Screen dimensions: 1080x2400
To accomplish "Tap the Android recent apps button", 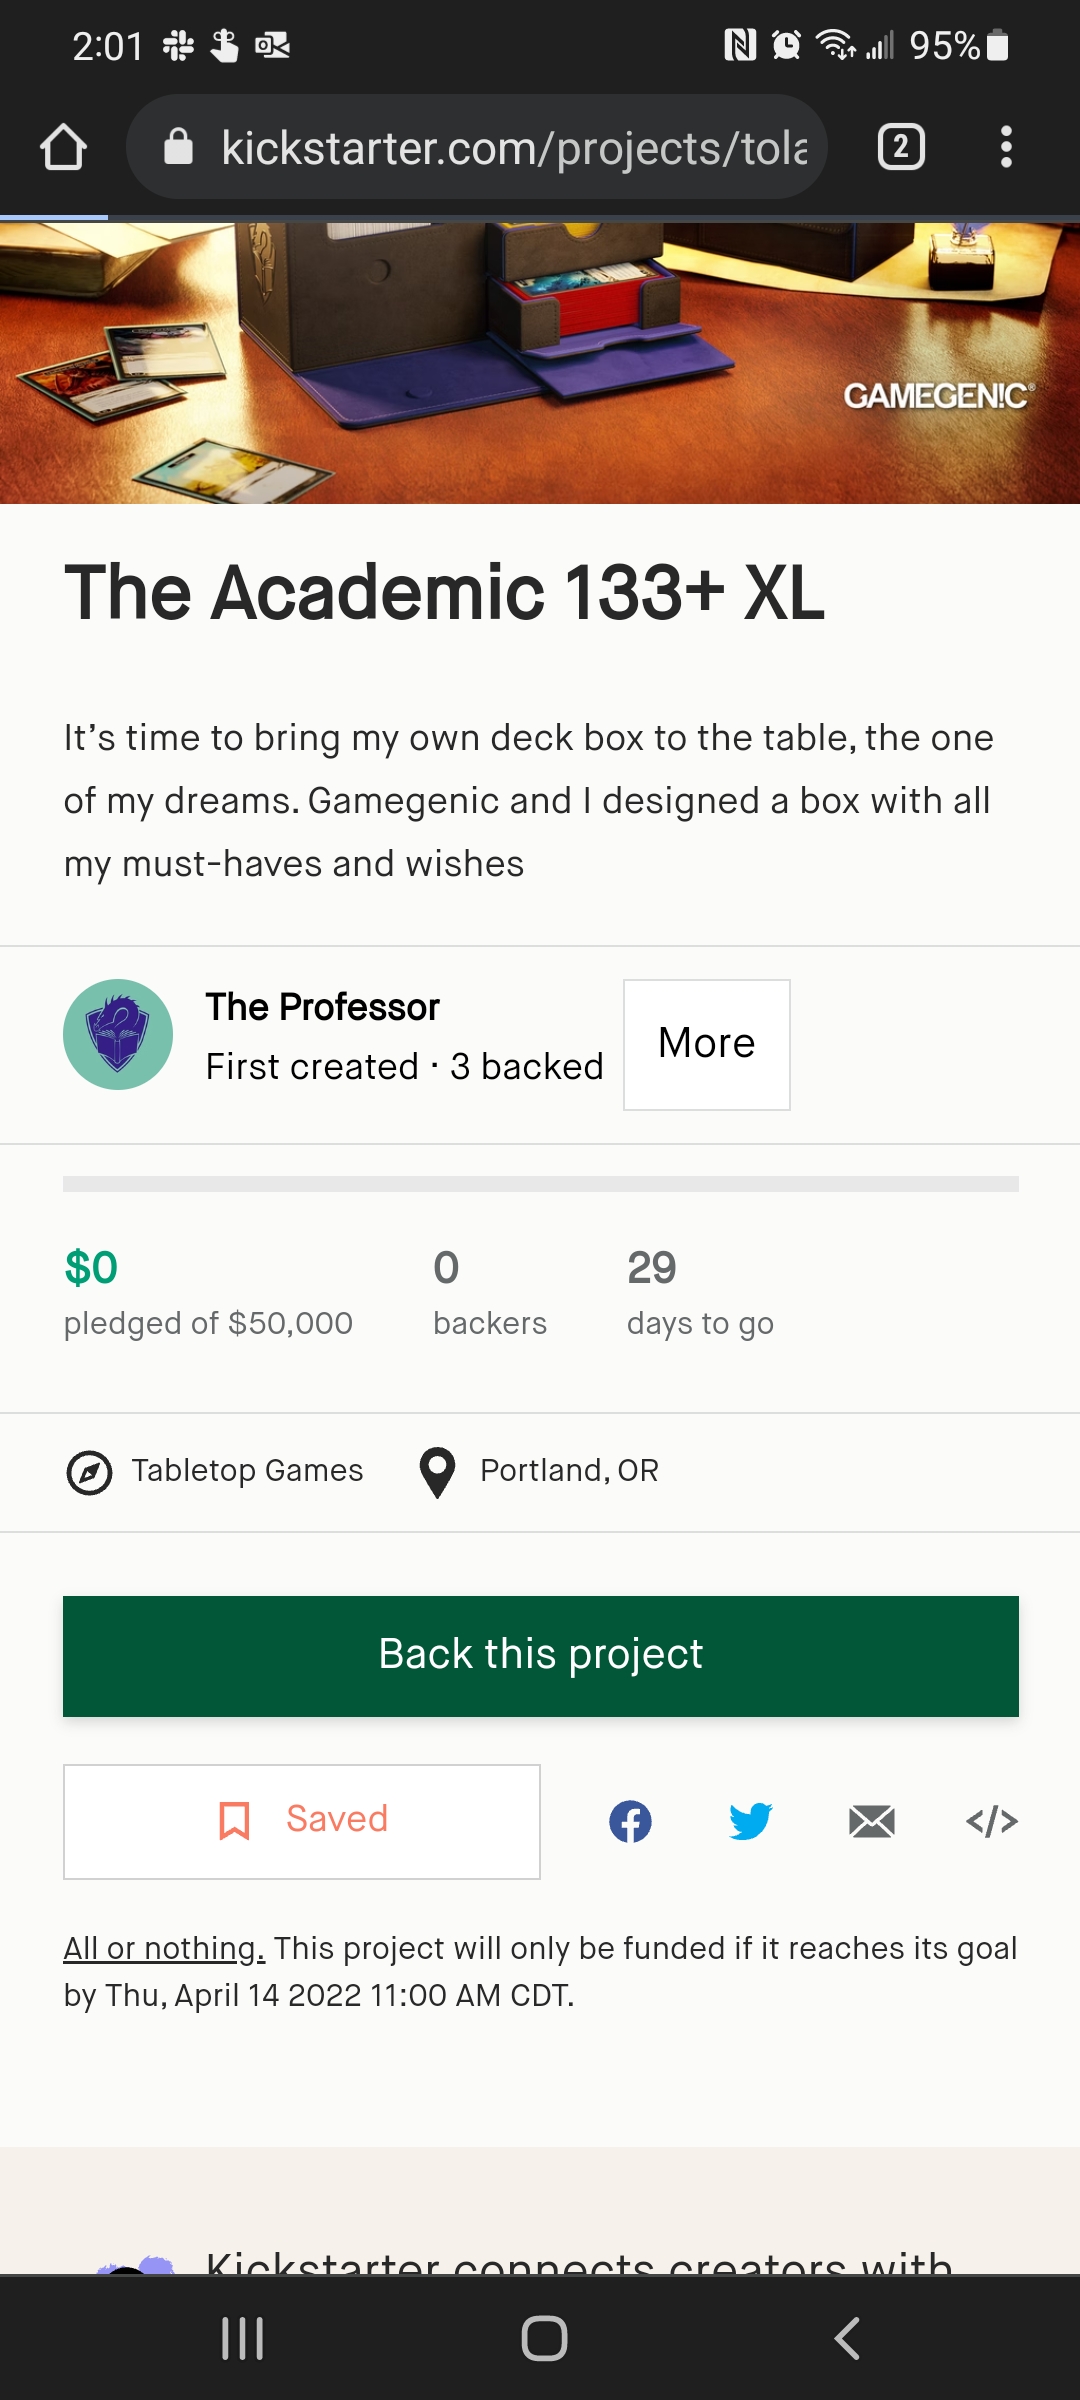I will click(243, 2338).
